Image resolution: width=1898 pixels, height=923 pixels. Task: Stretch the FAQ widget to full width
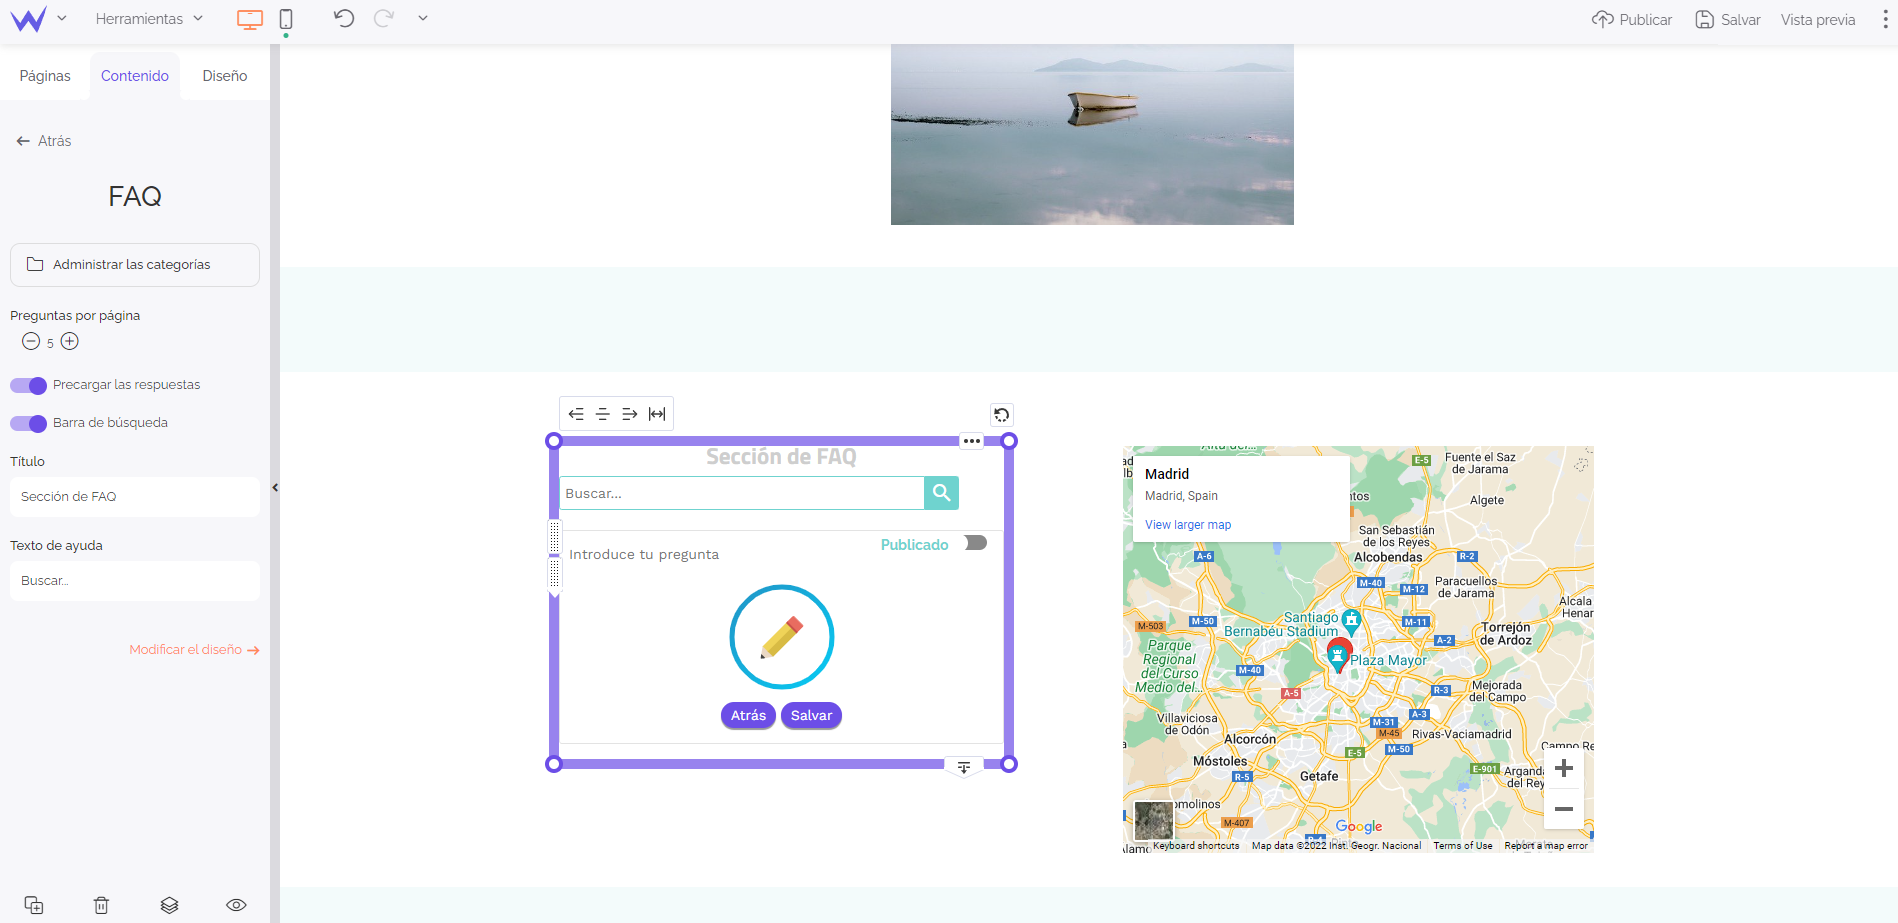click(x=657, y=414)
